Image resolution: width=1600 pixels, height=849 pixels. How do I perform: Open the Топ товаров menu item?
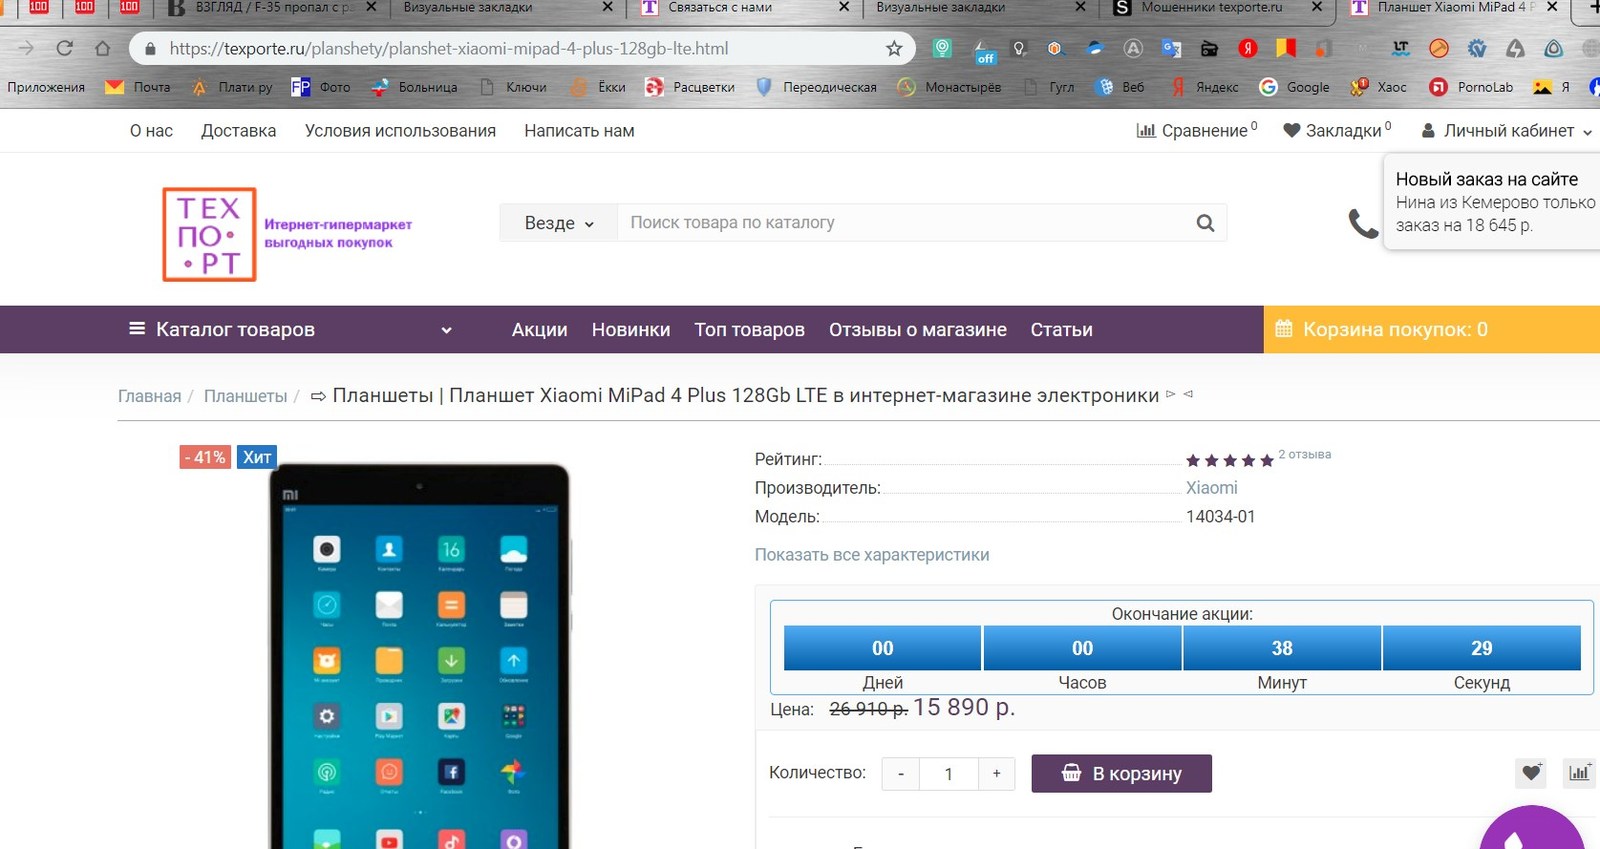[x=749, y=329]
